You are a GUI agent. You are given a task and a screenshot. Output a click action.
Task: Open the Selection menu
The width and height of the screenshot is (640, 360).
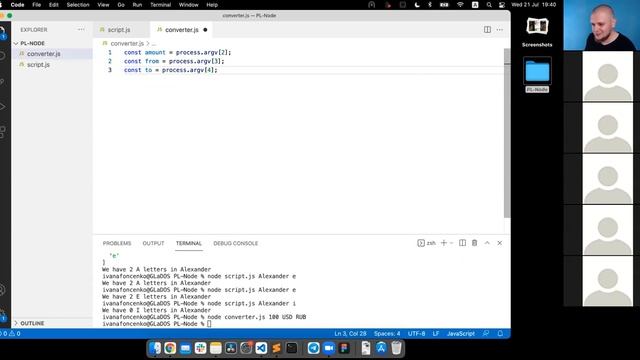78,5
